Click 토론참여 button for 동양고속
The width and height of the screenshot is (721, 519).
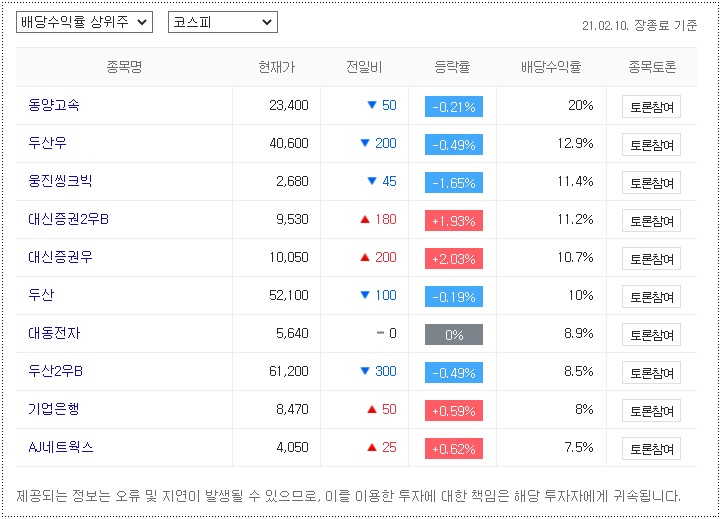click(x=651, y=107)
